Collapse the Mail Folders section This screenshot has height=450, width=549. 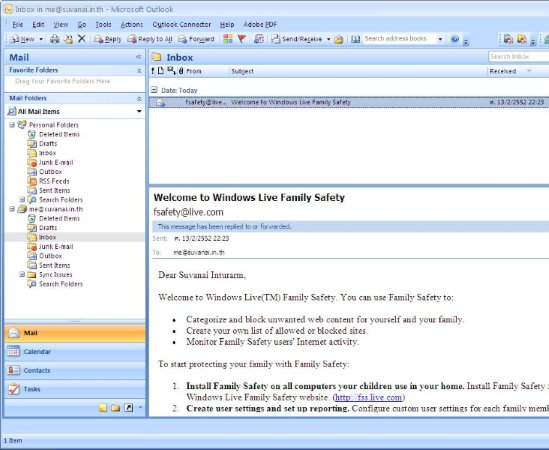[139, 99]
